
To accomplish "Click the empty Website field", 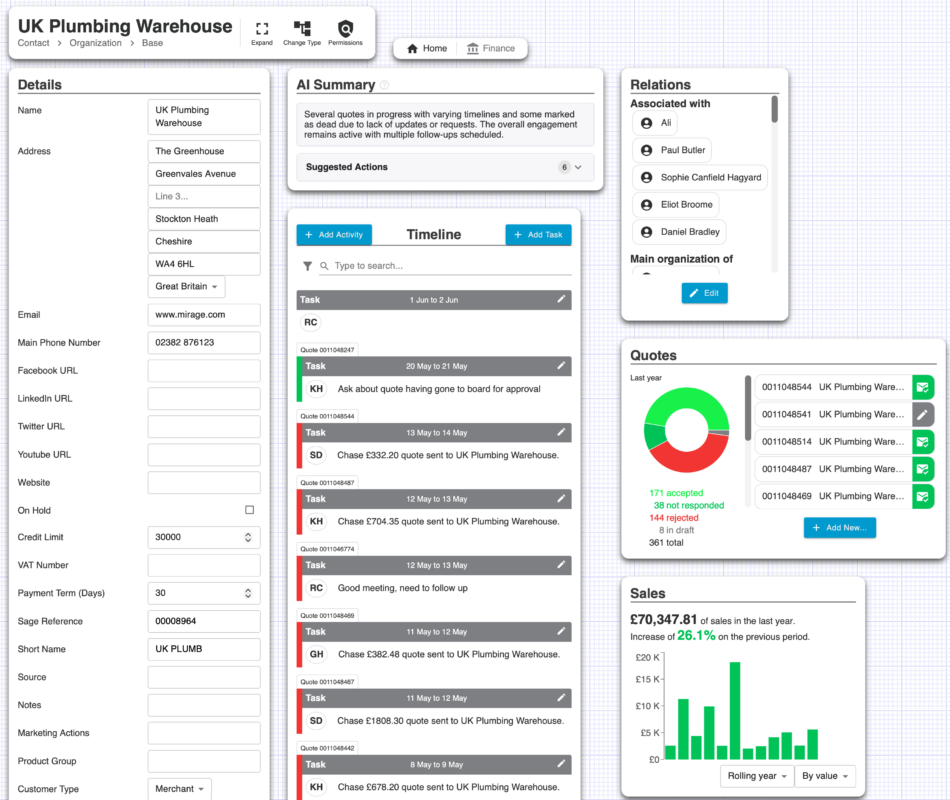I will [x=204, y=483].
